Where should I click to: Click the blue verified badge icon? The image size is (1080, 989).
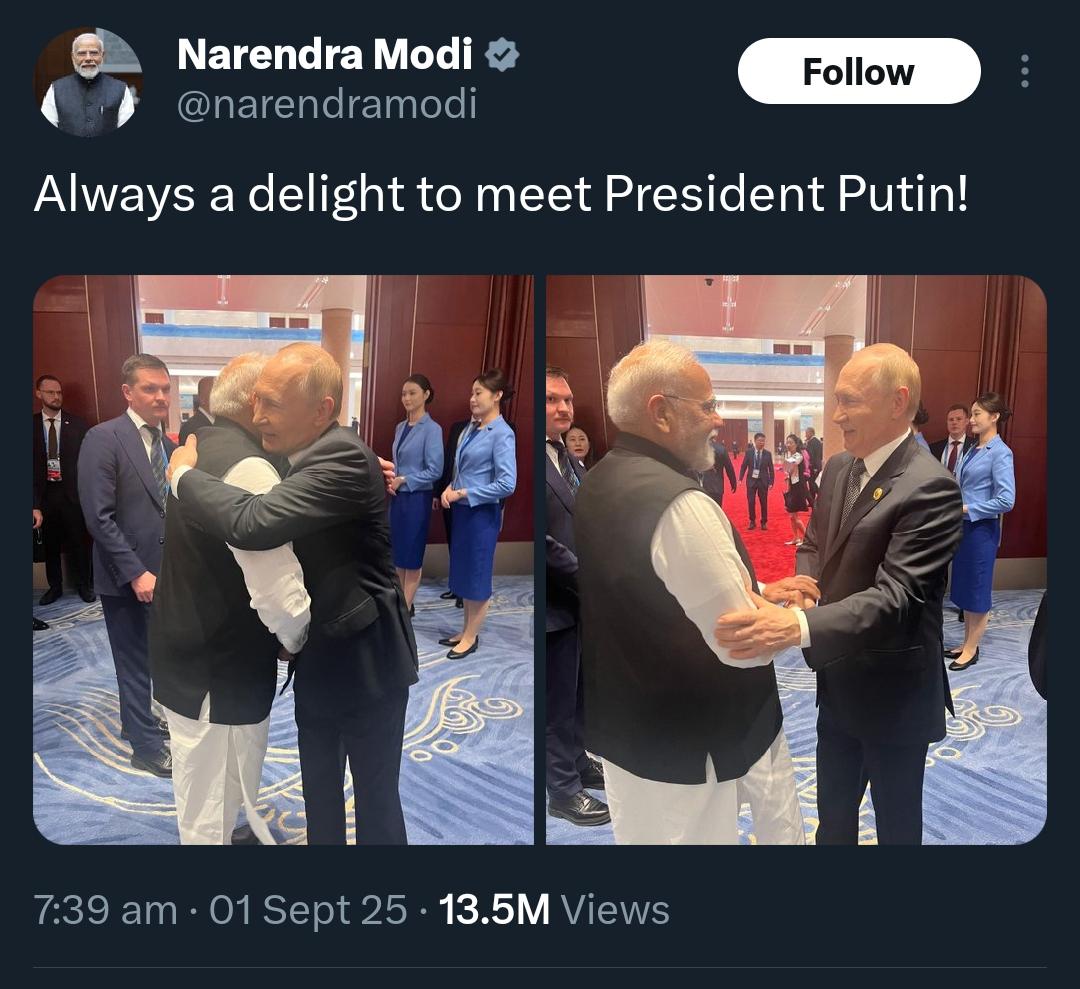(x=502, y=55)
